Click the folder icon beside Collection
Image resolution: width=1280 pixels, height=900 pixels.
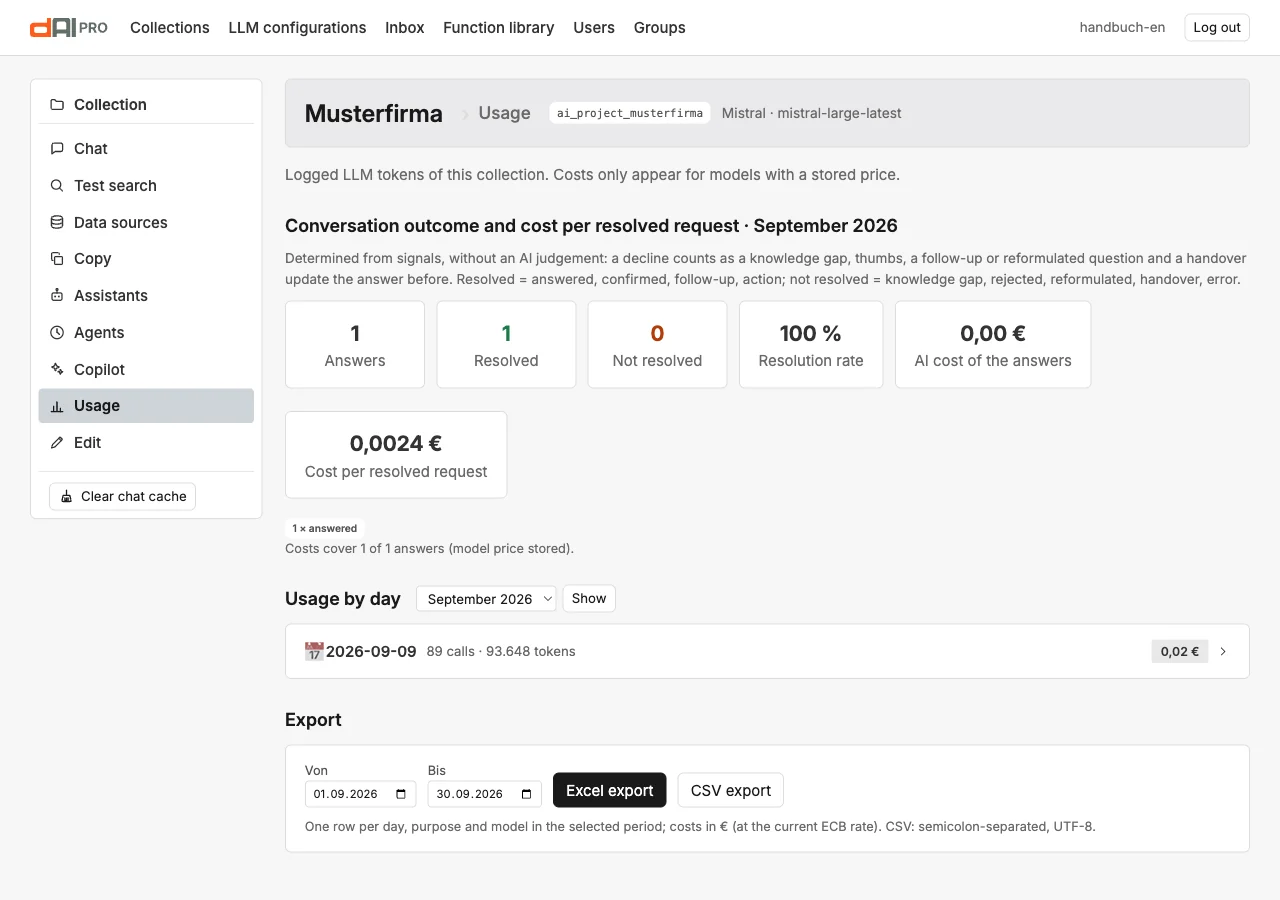point(57,105)
